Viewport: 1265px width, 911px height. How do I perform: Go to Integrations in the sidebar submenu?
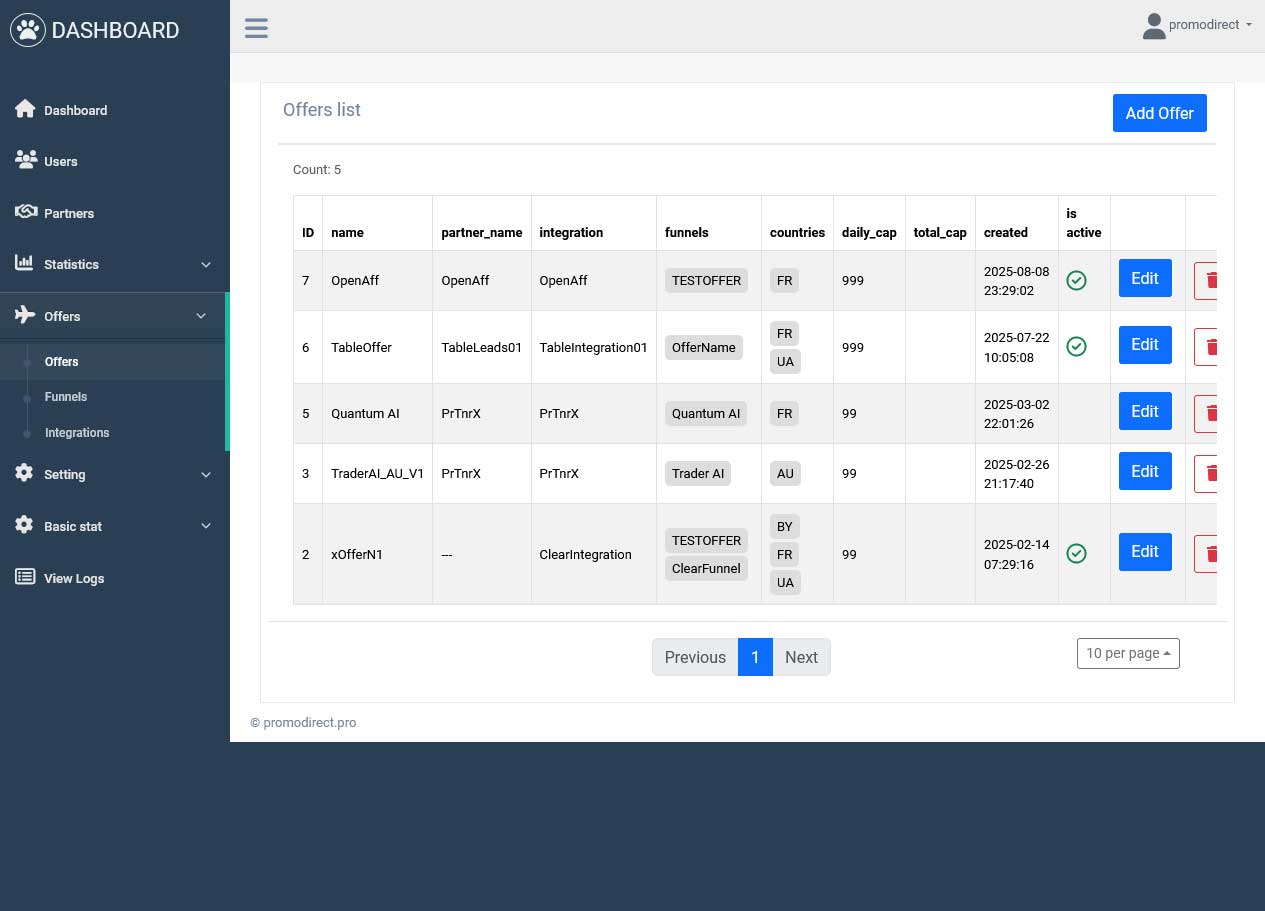[77, 433]
